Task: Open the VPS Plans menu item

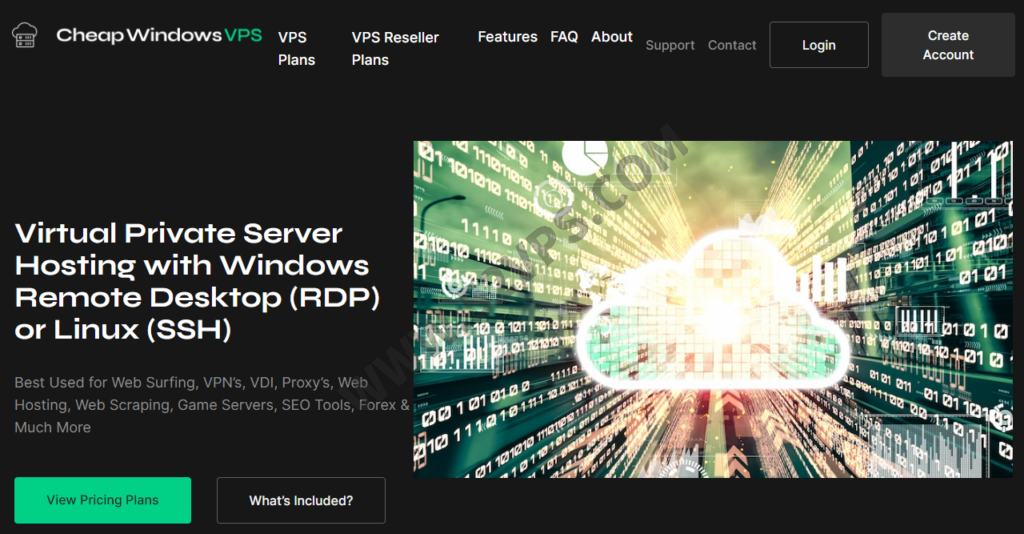Action: point(296,48)
